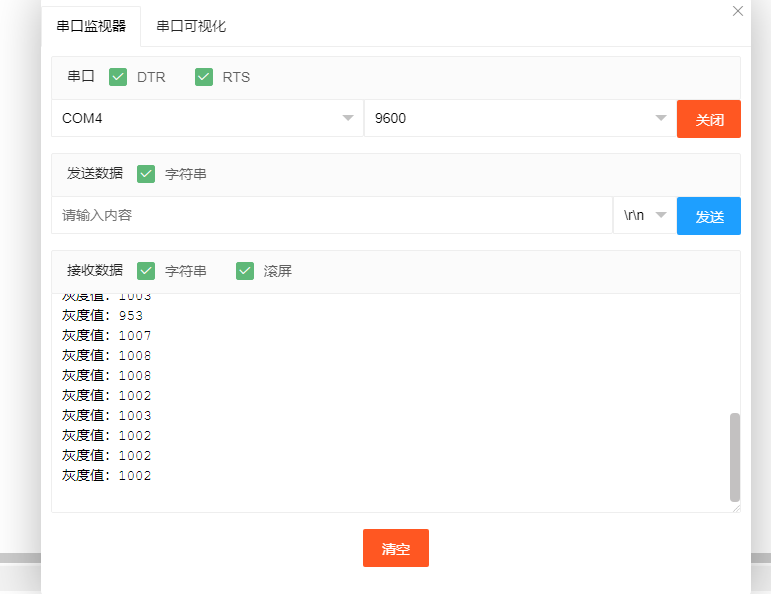771x594 pixels.
Task: Open the 9600 baud rate dropdown
Action: (x=520, y=118)
